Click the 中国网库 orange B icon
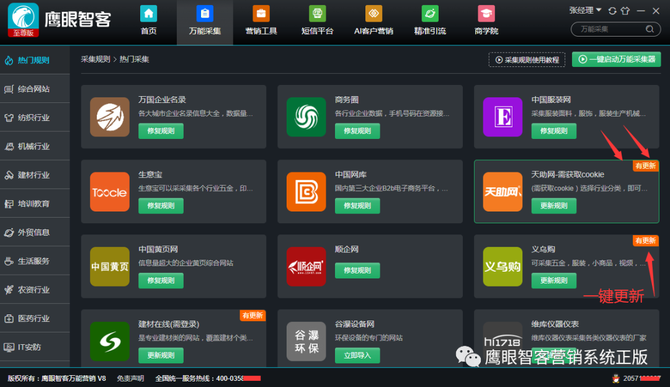The image size is (670, 387). [x=306, y=192]
